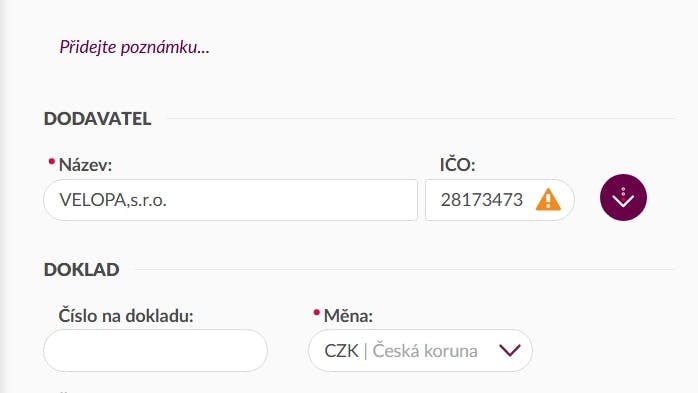
Task: Click the orange warning triangle in IČO field
Action: [x=548, y=199]
